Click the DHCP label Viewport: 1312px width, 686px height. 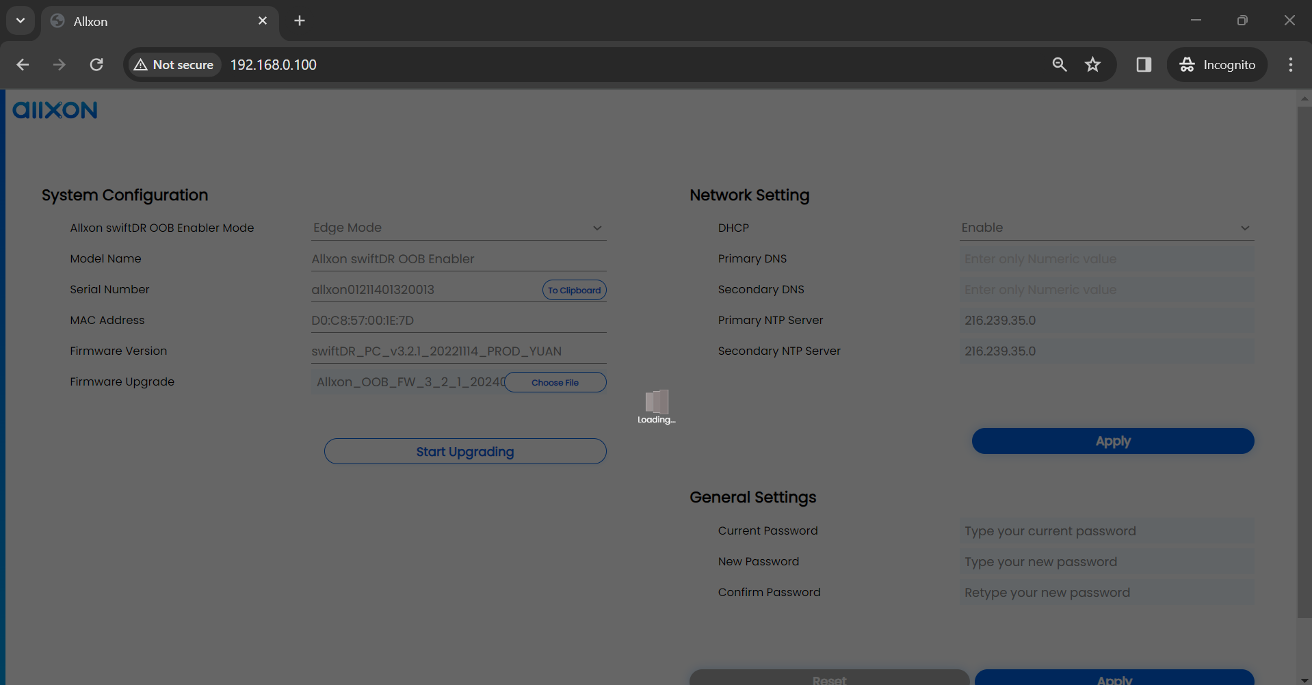(733, 228)
